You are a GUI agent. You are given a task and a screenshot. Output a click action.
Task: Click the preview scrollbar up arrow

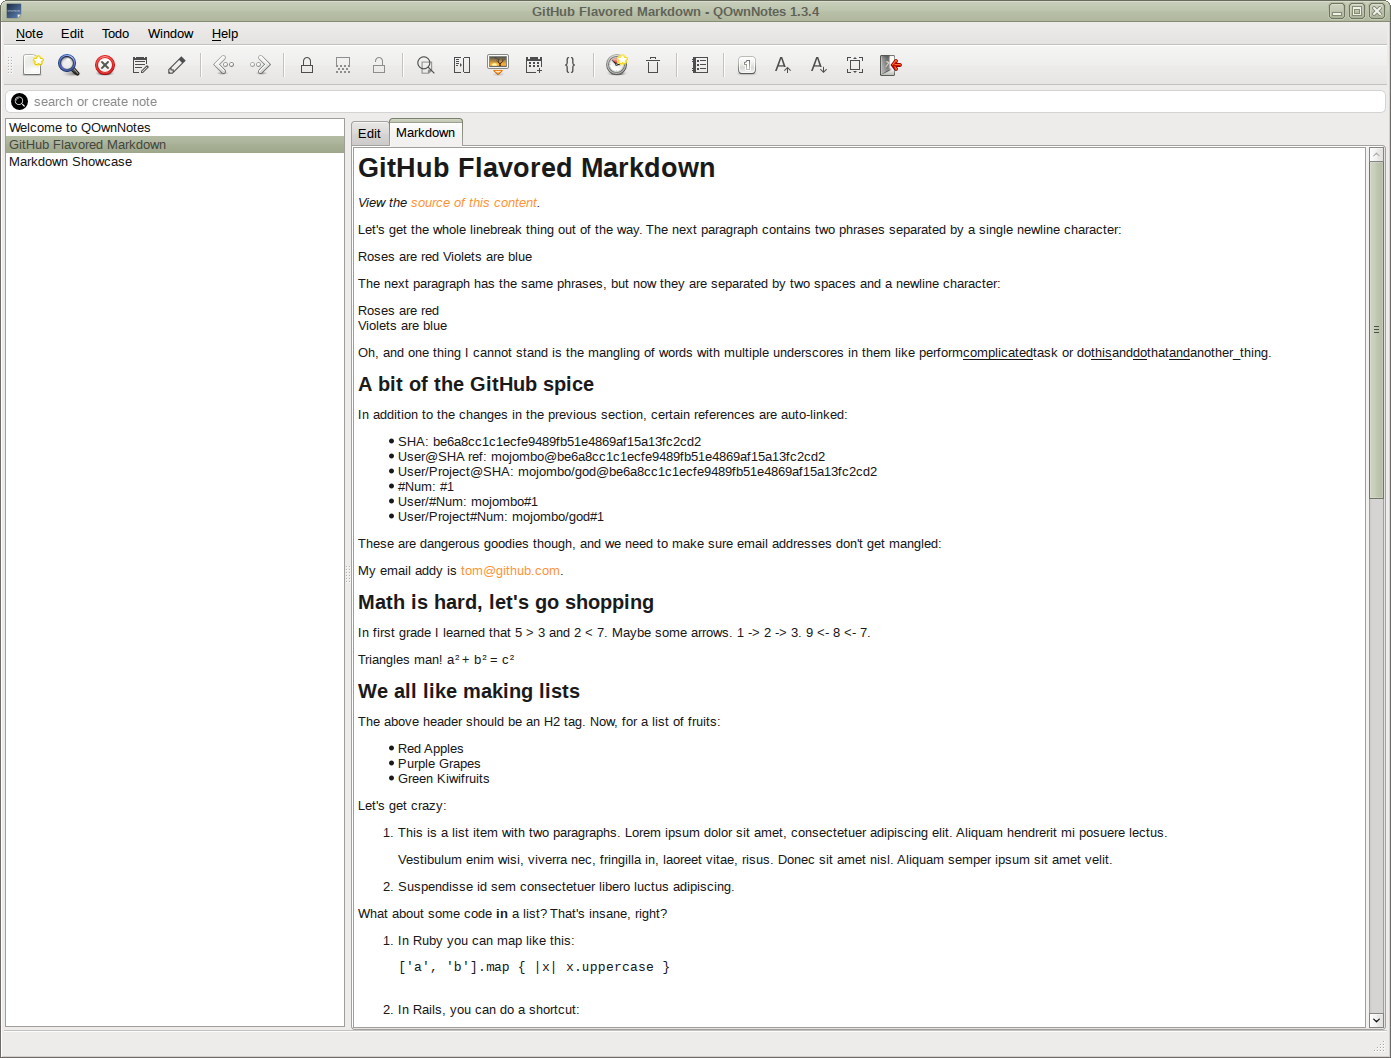tap(1377, 155)
